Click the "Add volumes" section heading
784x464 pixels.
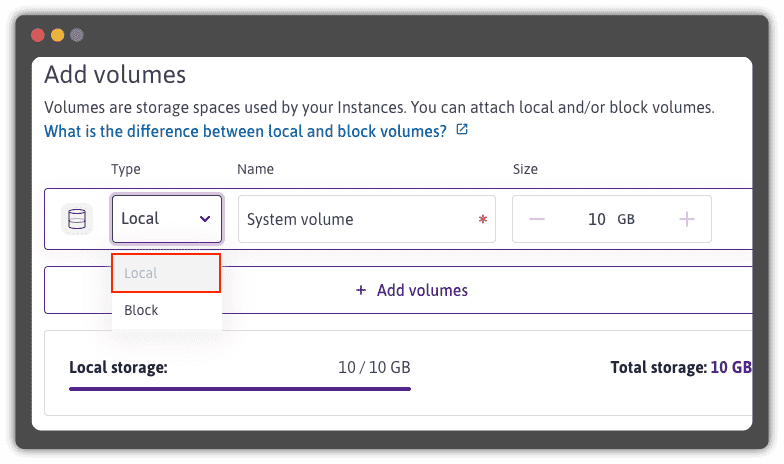click(115, 74)
